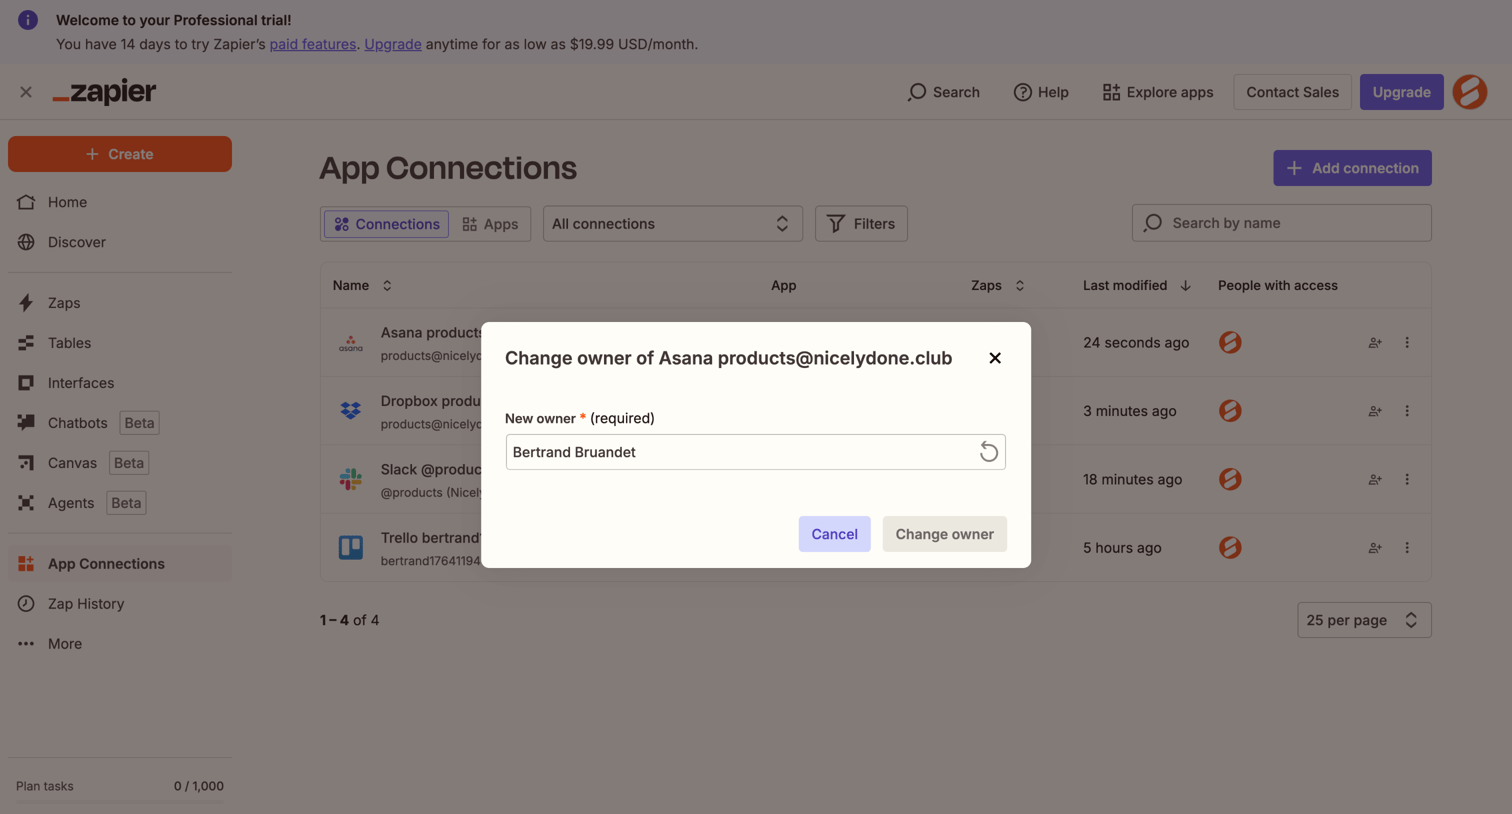Click the info icon in trial banner

(28, 20)
